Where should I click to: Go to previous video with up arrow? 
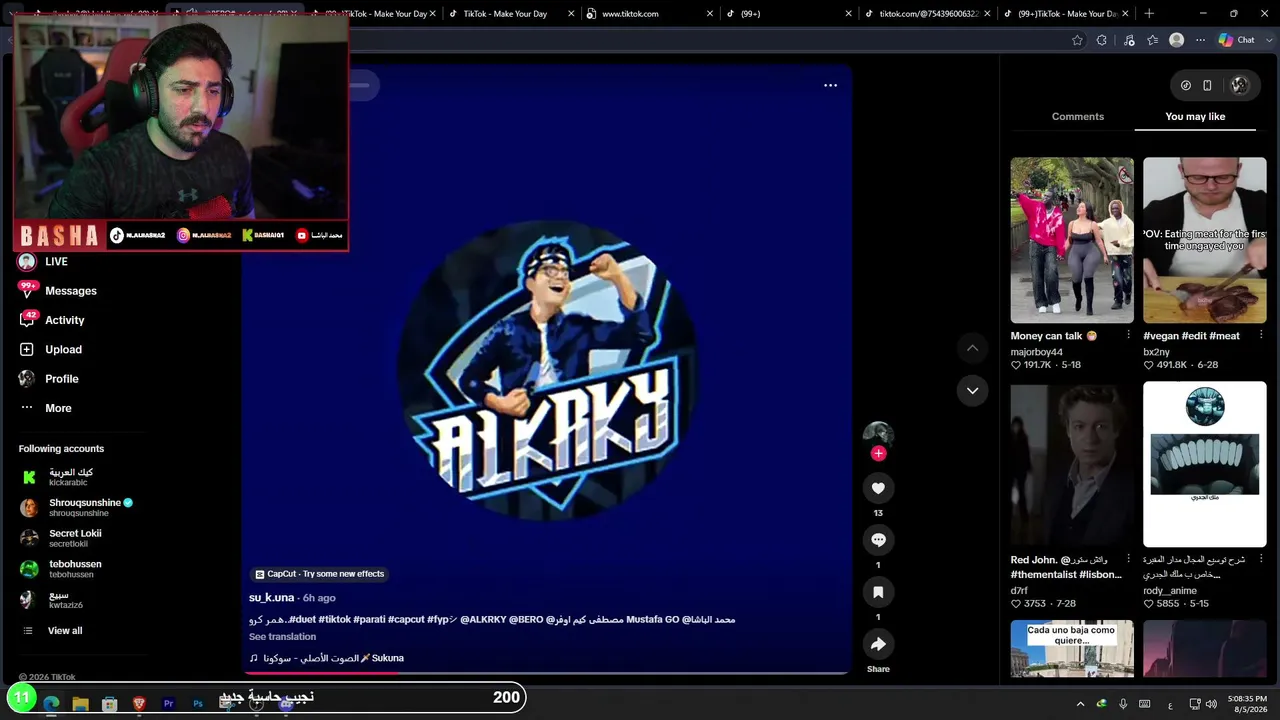pos(972,348)
